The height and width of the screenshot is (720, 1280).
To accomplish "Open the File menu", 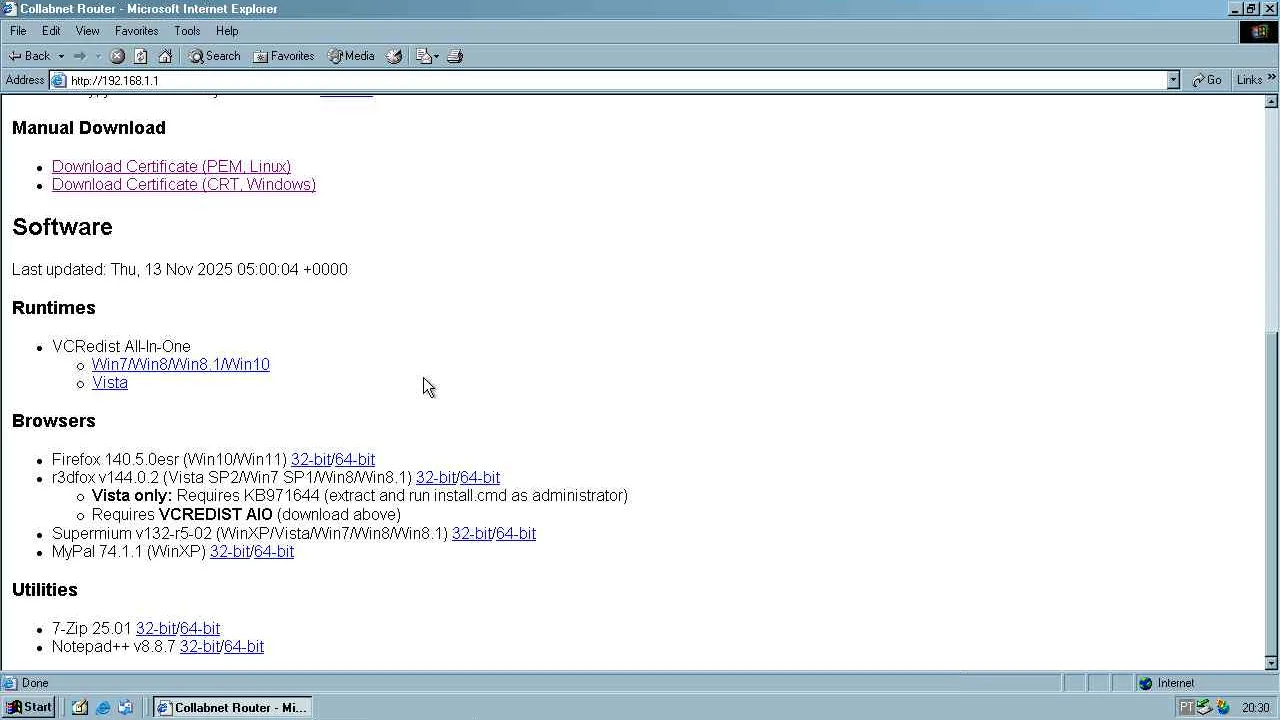I will (x=18, y=31).
